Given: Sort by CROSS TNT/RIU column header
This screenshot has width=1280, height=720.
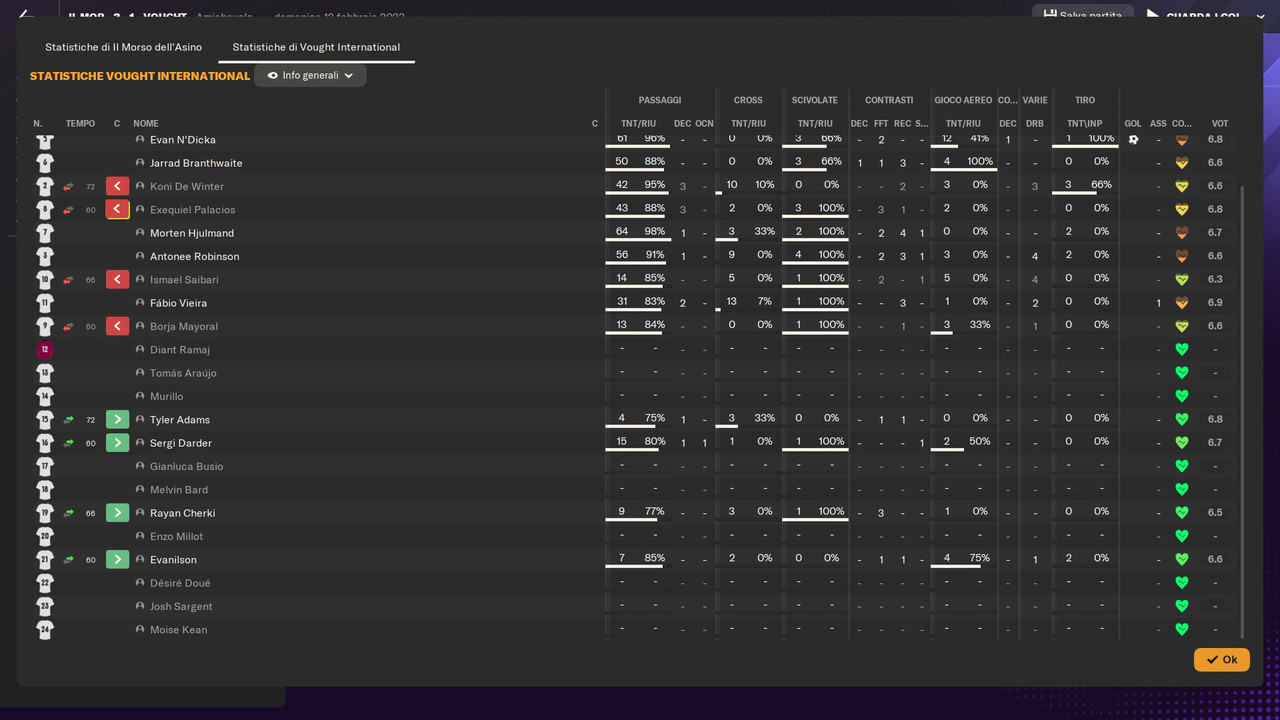Looking at the screenshot, I should [x=748, y=124].
